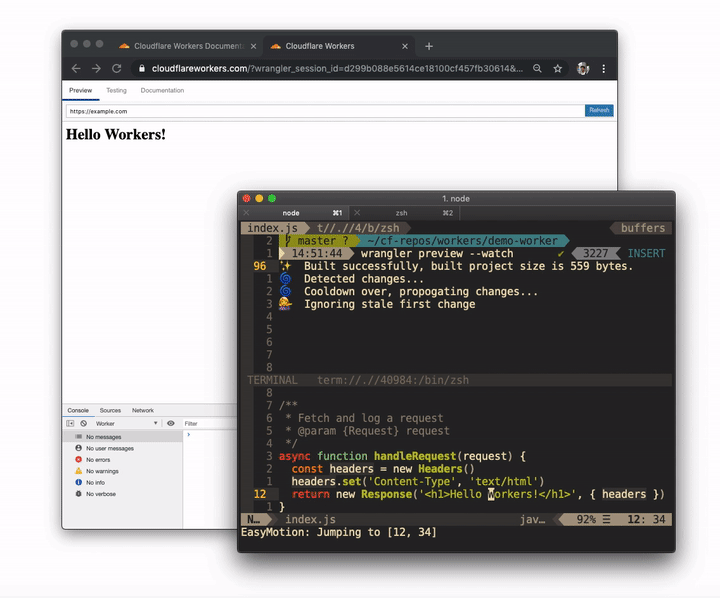Click the blue Refresh button
The width and height of the screenshot is (720, 598).
point(599,110)
